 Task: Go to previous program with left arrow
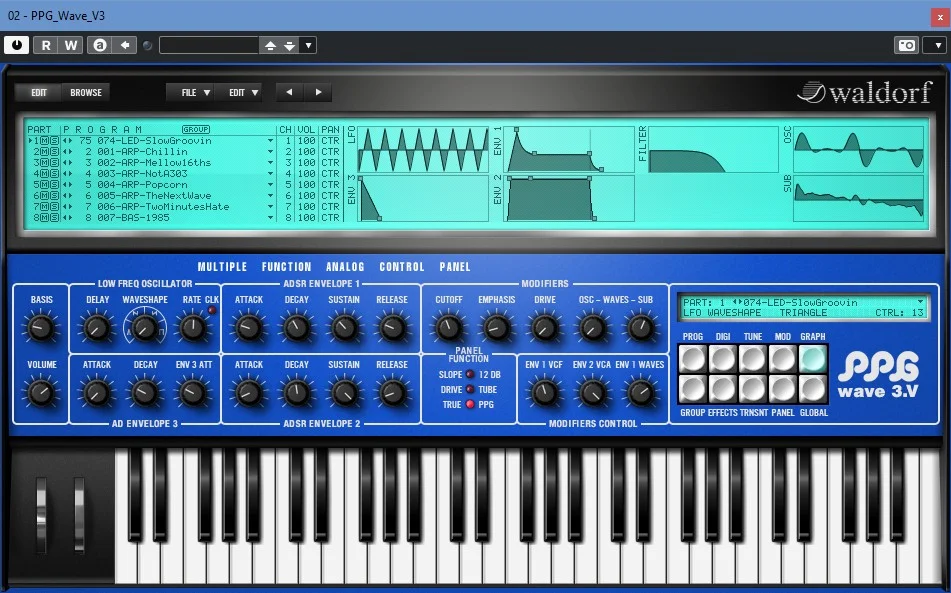tap(289, 92)
